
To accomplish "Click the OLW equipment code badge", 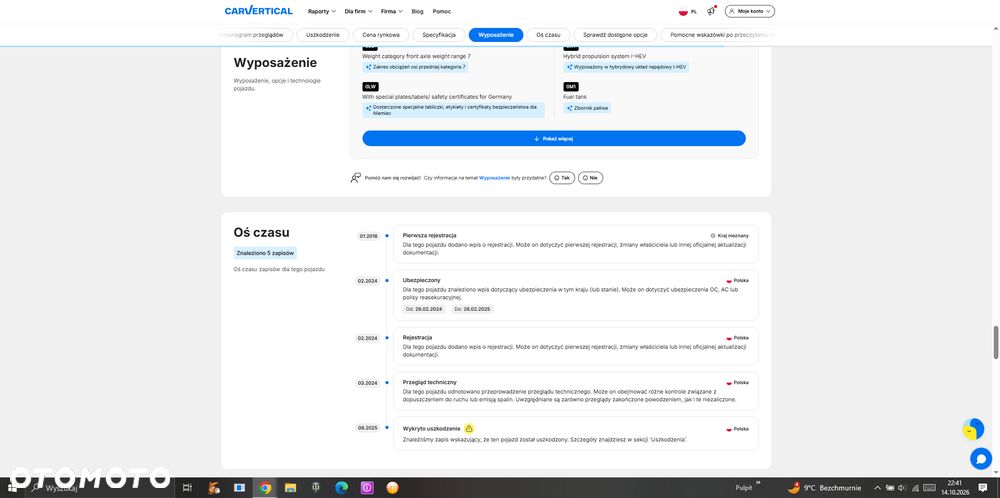I will [370, 86].
